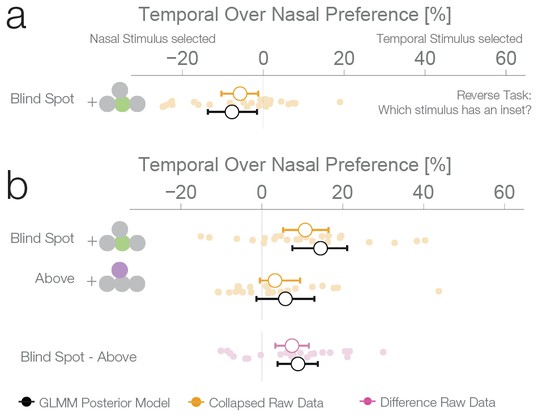Screen dimensions: 538x417
Task: Click the green blind spot circle in panel b
Action: 122,243
